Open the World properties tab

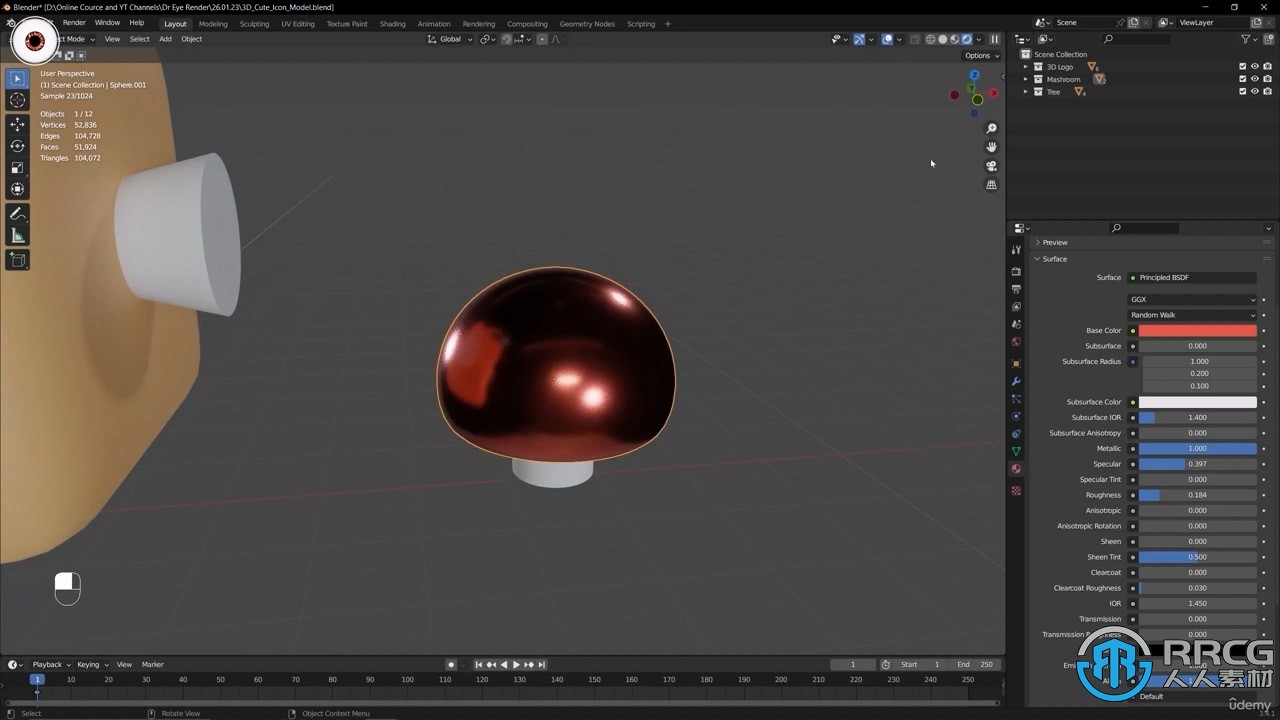1016,342
